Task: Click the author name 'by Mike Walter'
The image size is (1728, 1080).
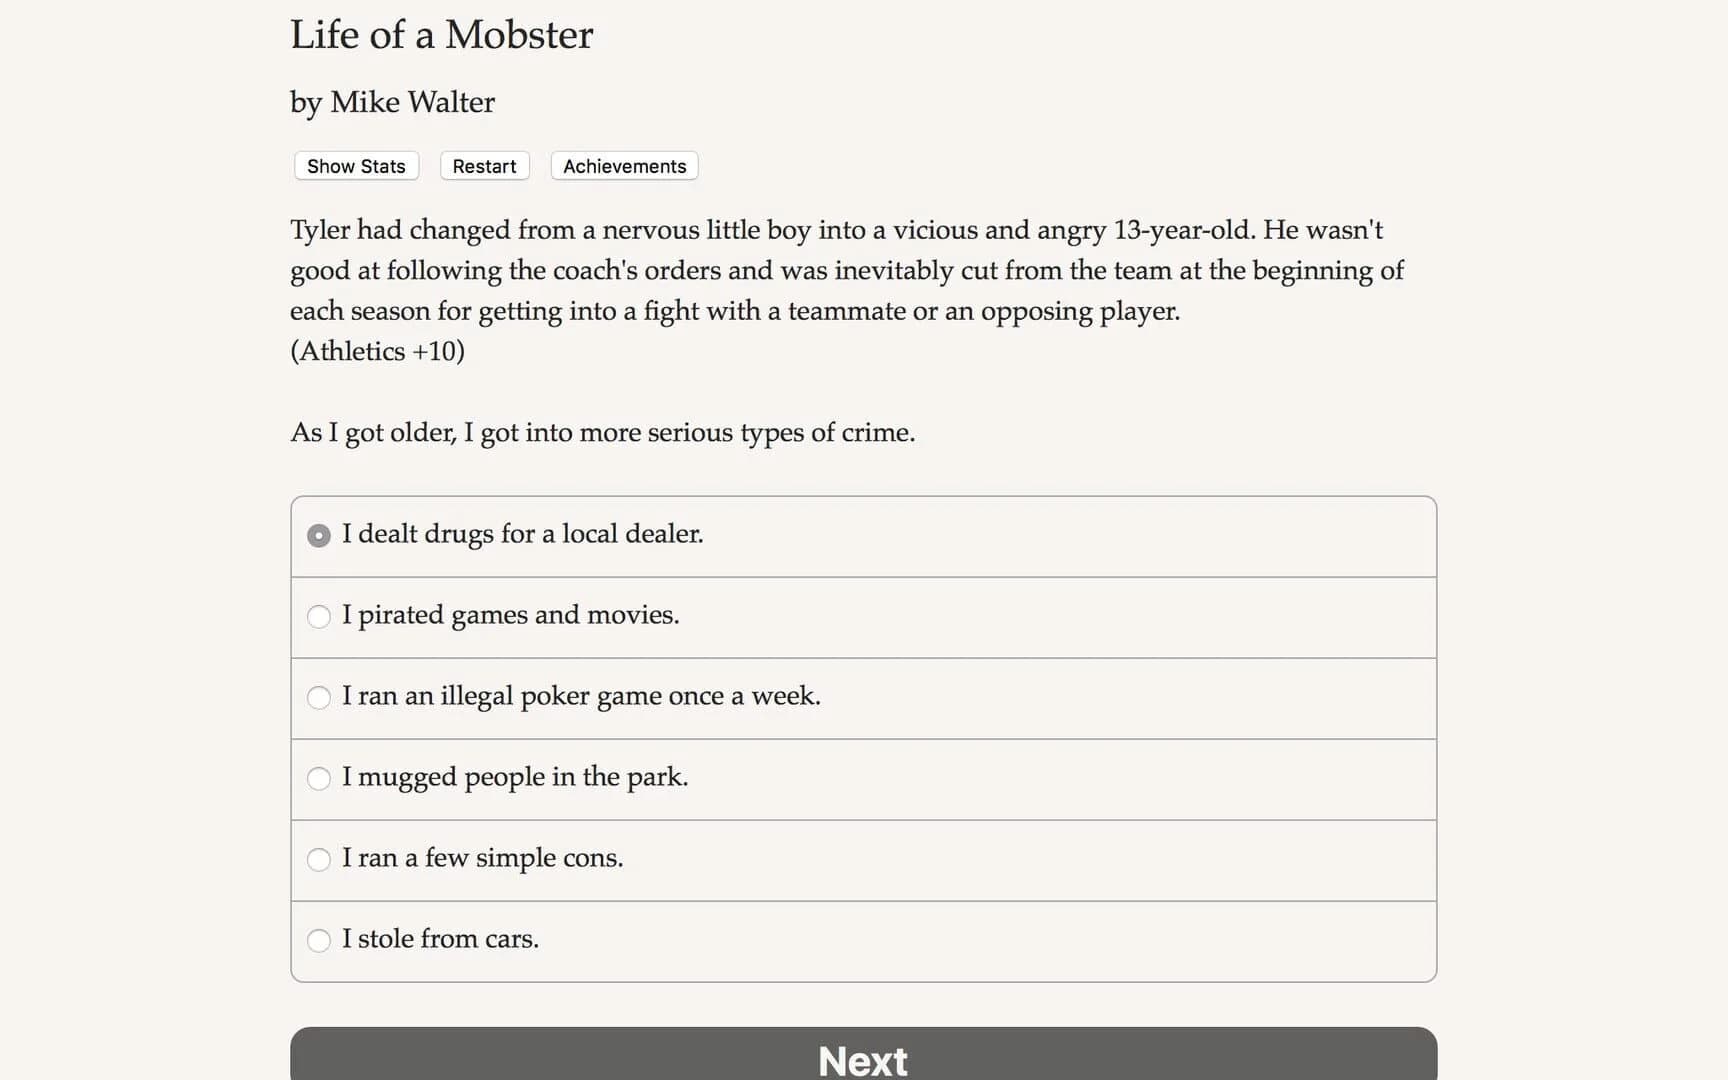Action: point(391,102)
